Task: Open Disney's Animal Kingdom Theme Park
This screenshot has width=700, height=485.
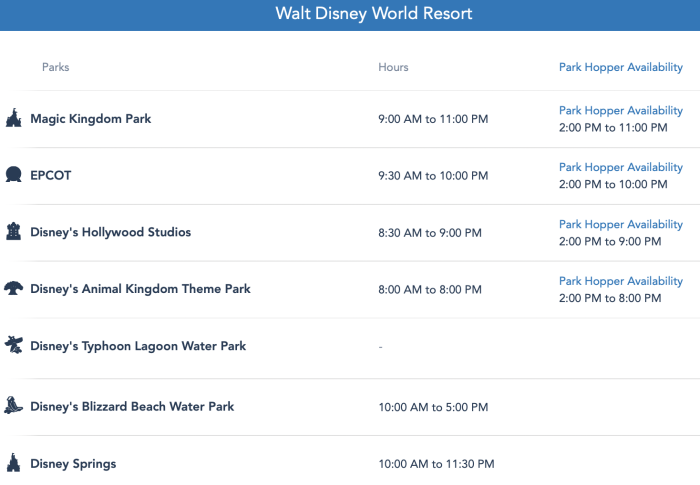Action: pos(141,289)
